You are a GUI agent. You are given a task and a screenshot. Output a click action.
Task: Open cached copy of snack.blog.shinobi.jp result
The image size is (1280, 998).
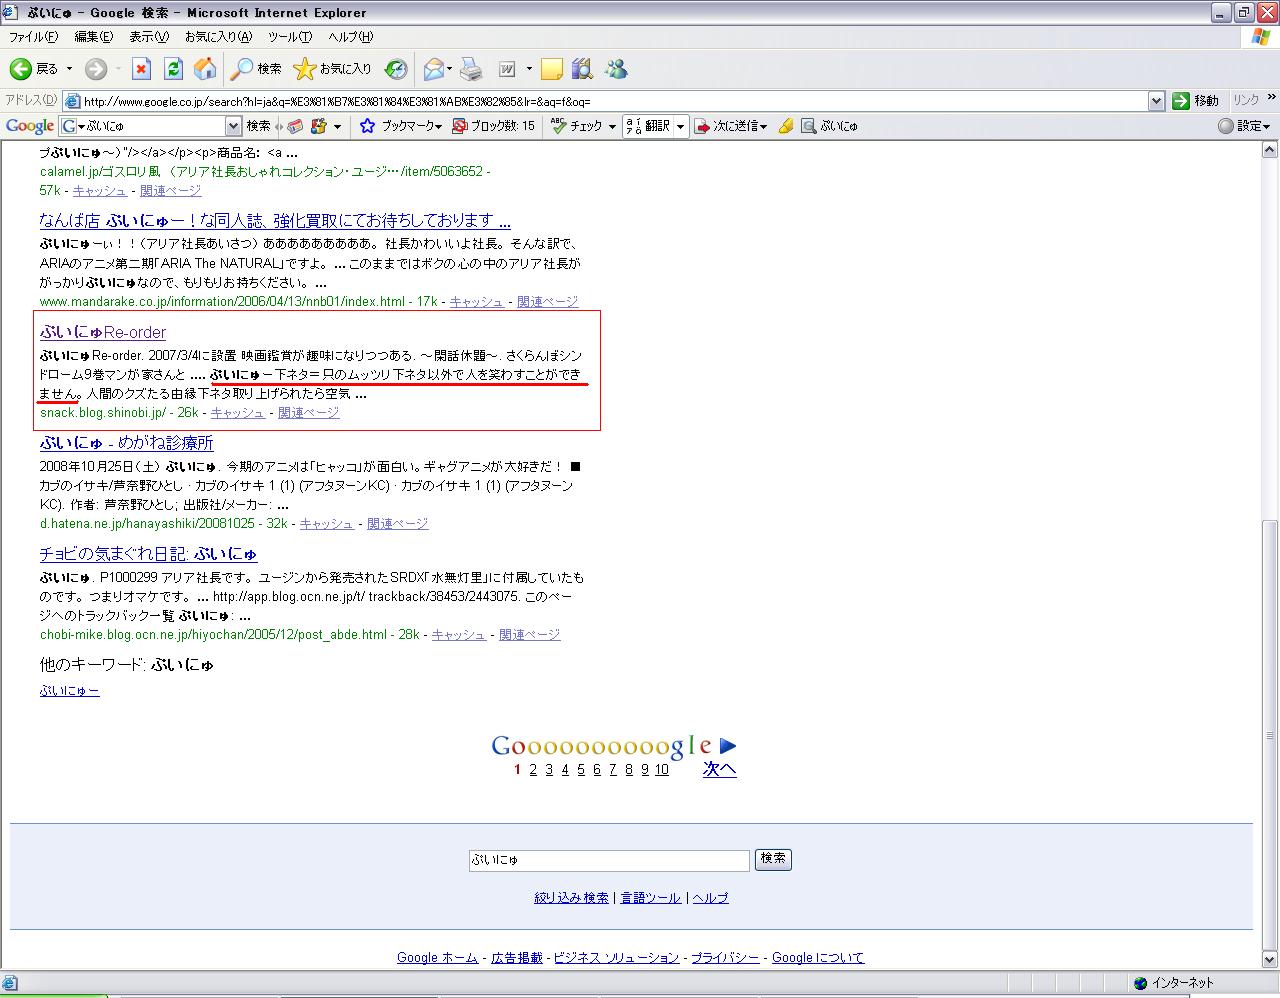pos(238,413)
